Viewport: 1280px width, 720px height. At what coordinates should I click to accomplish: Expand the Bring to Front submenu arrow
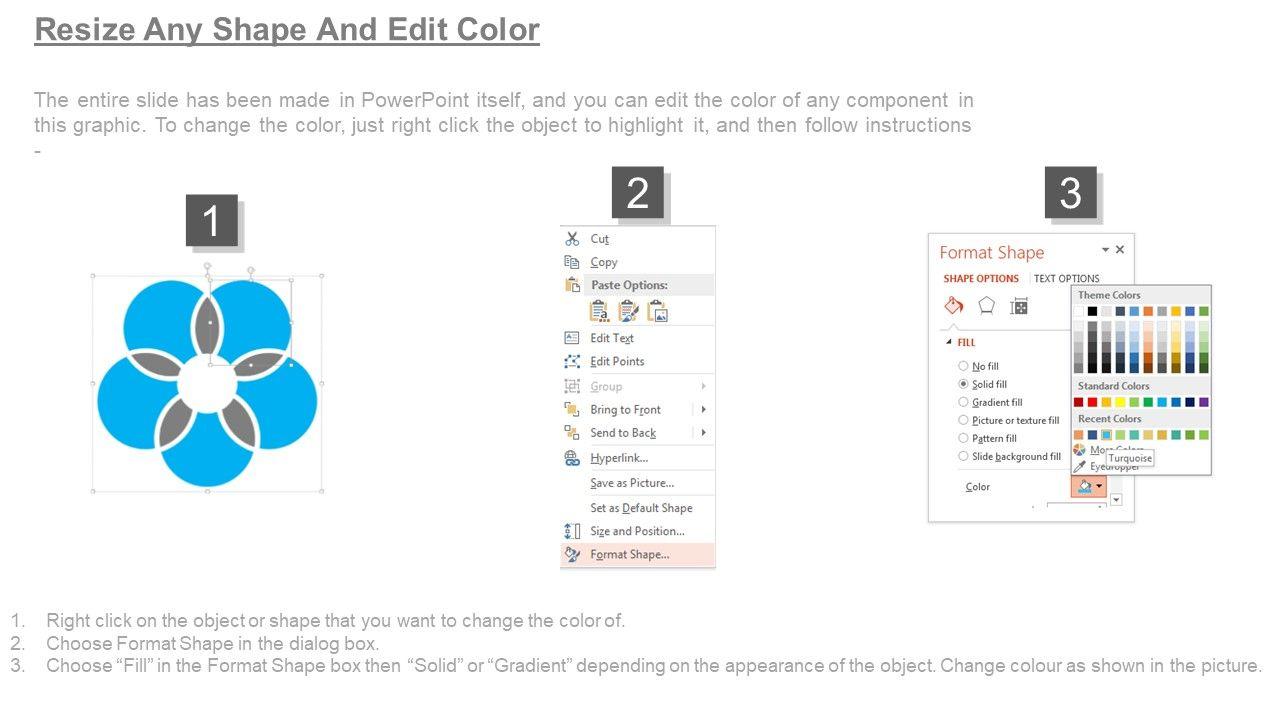click(x=704, y=409)
